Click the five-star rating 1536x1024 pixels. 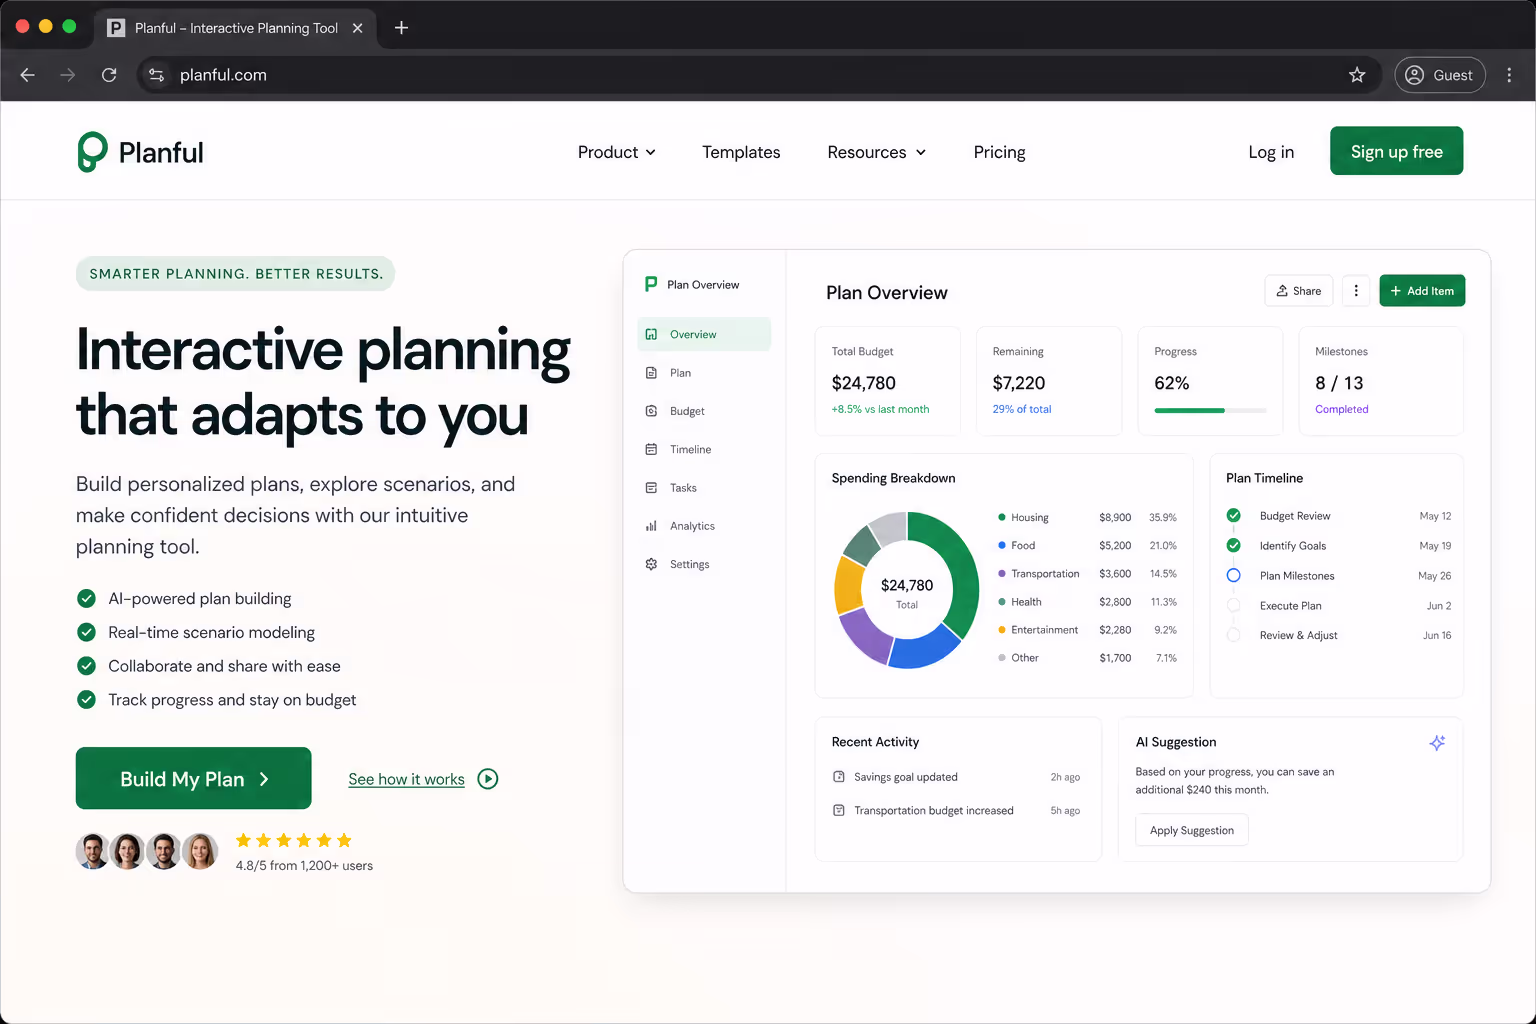[x=294, y=841]
